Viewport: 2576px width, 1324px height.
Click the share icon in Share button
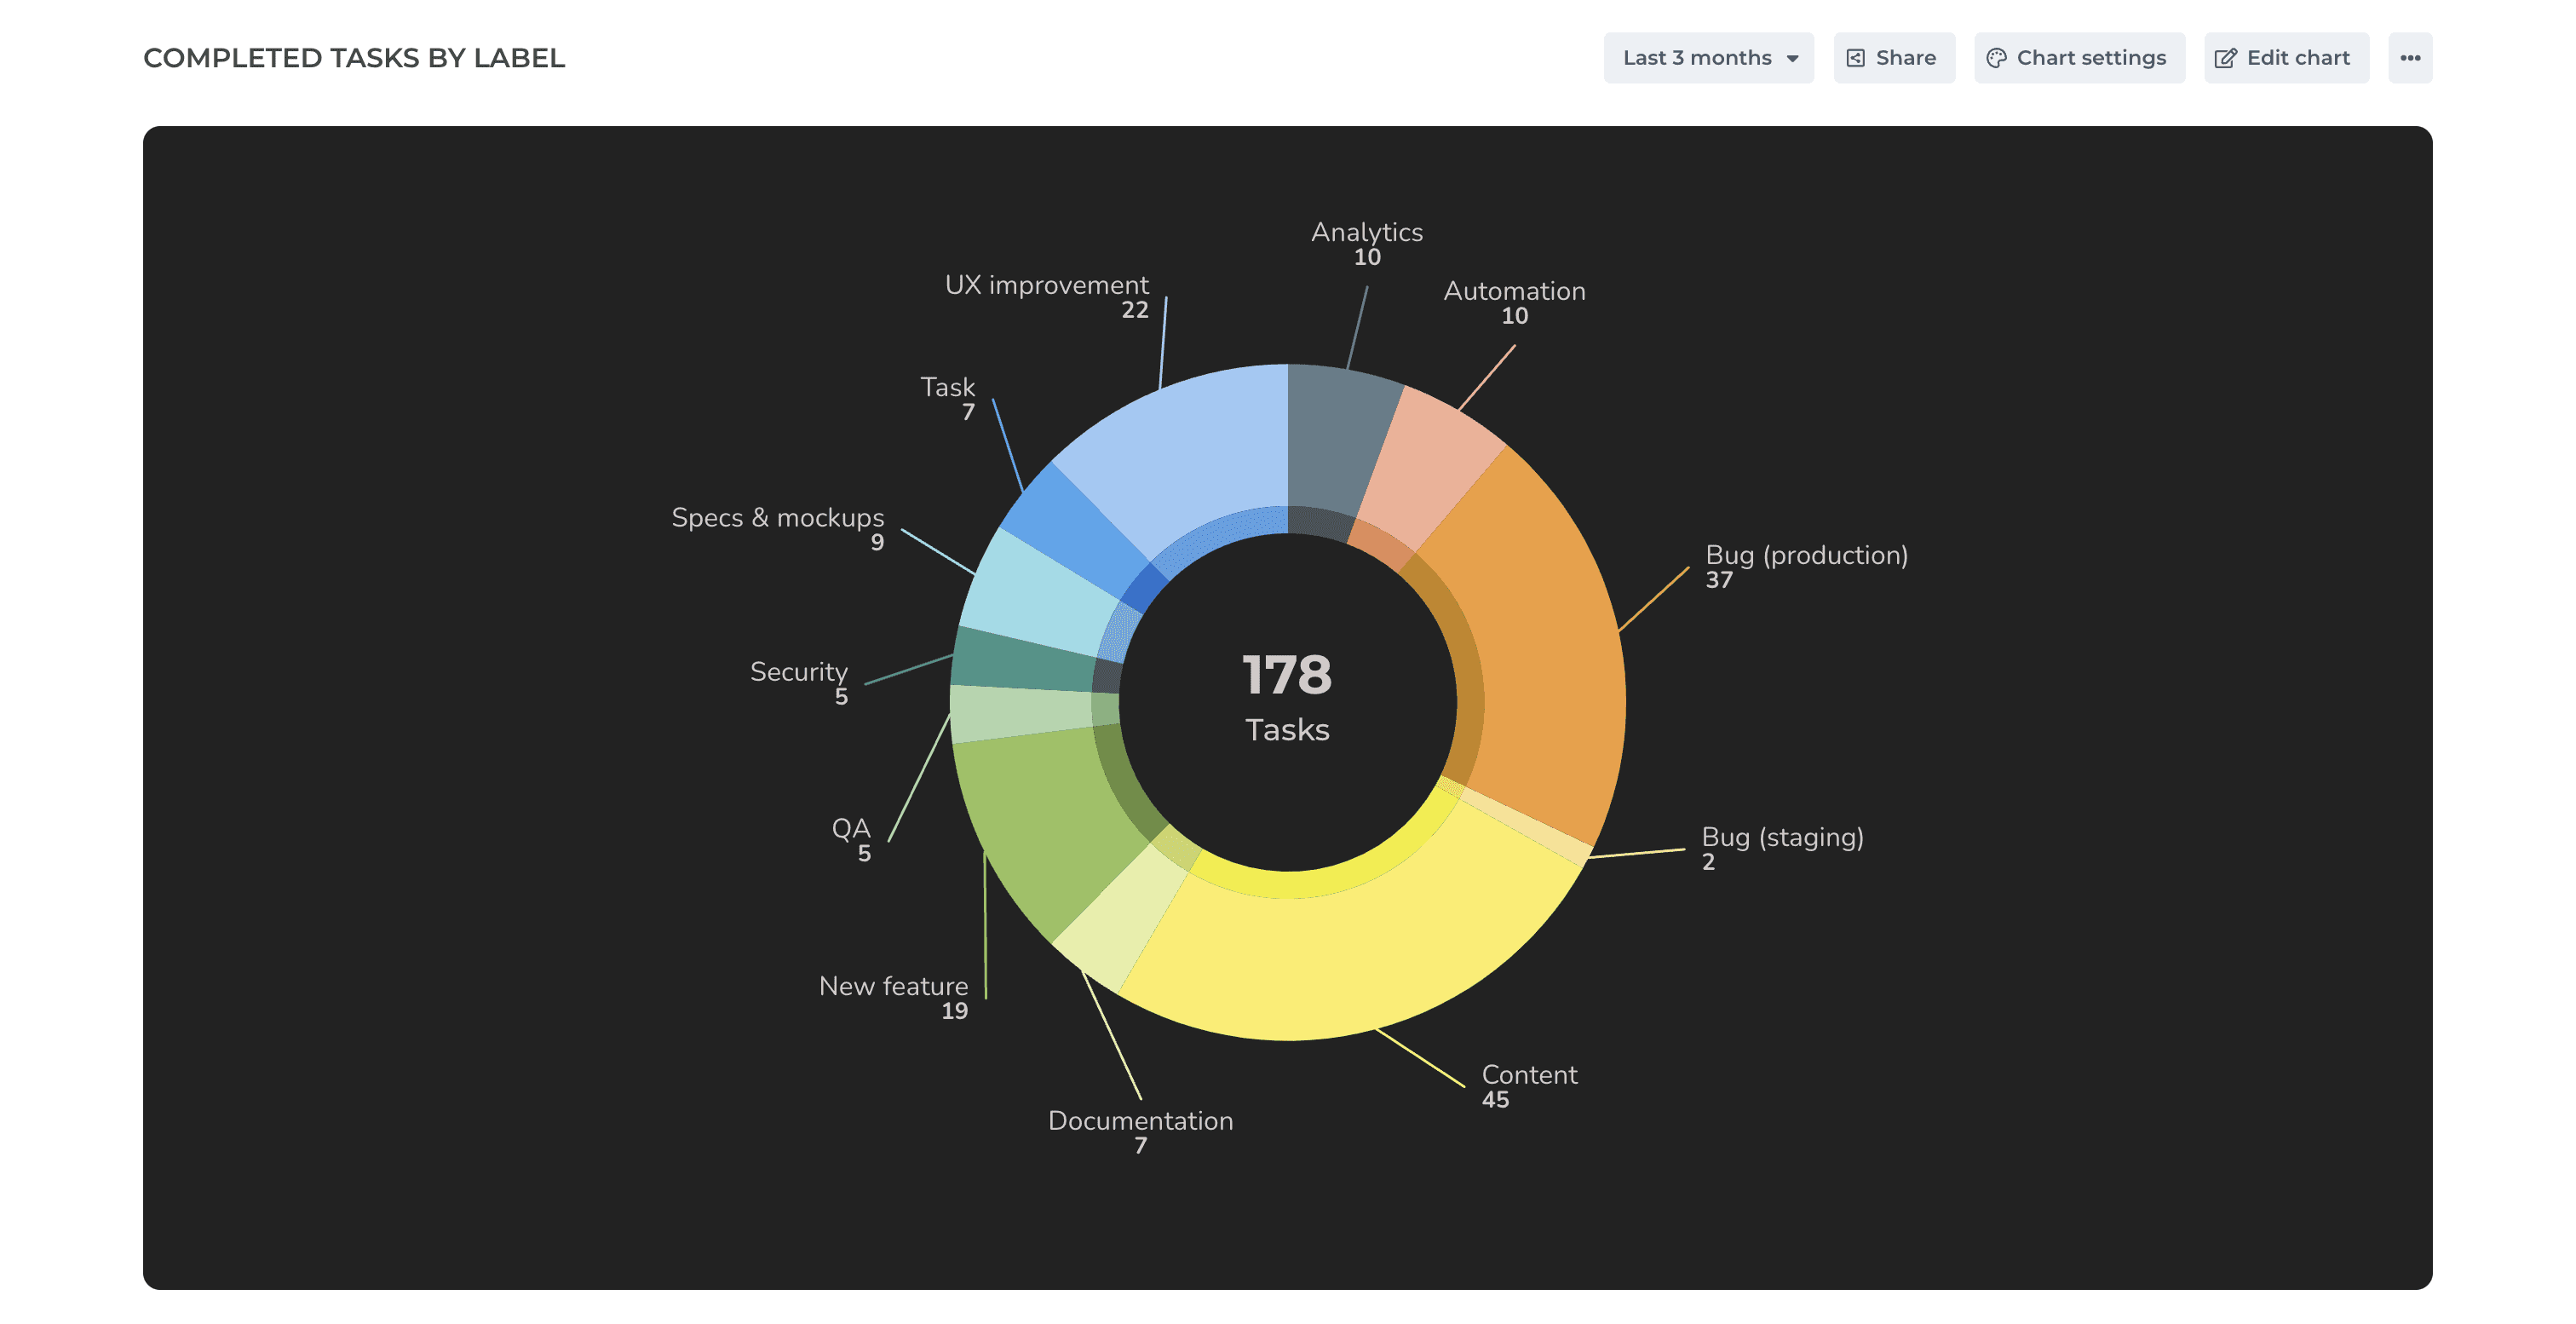[1855, 58]
